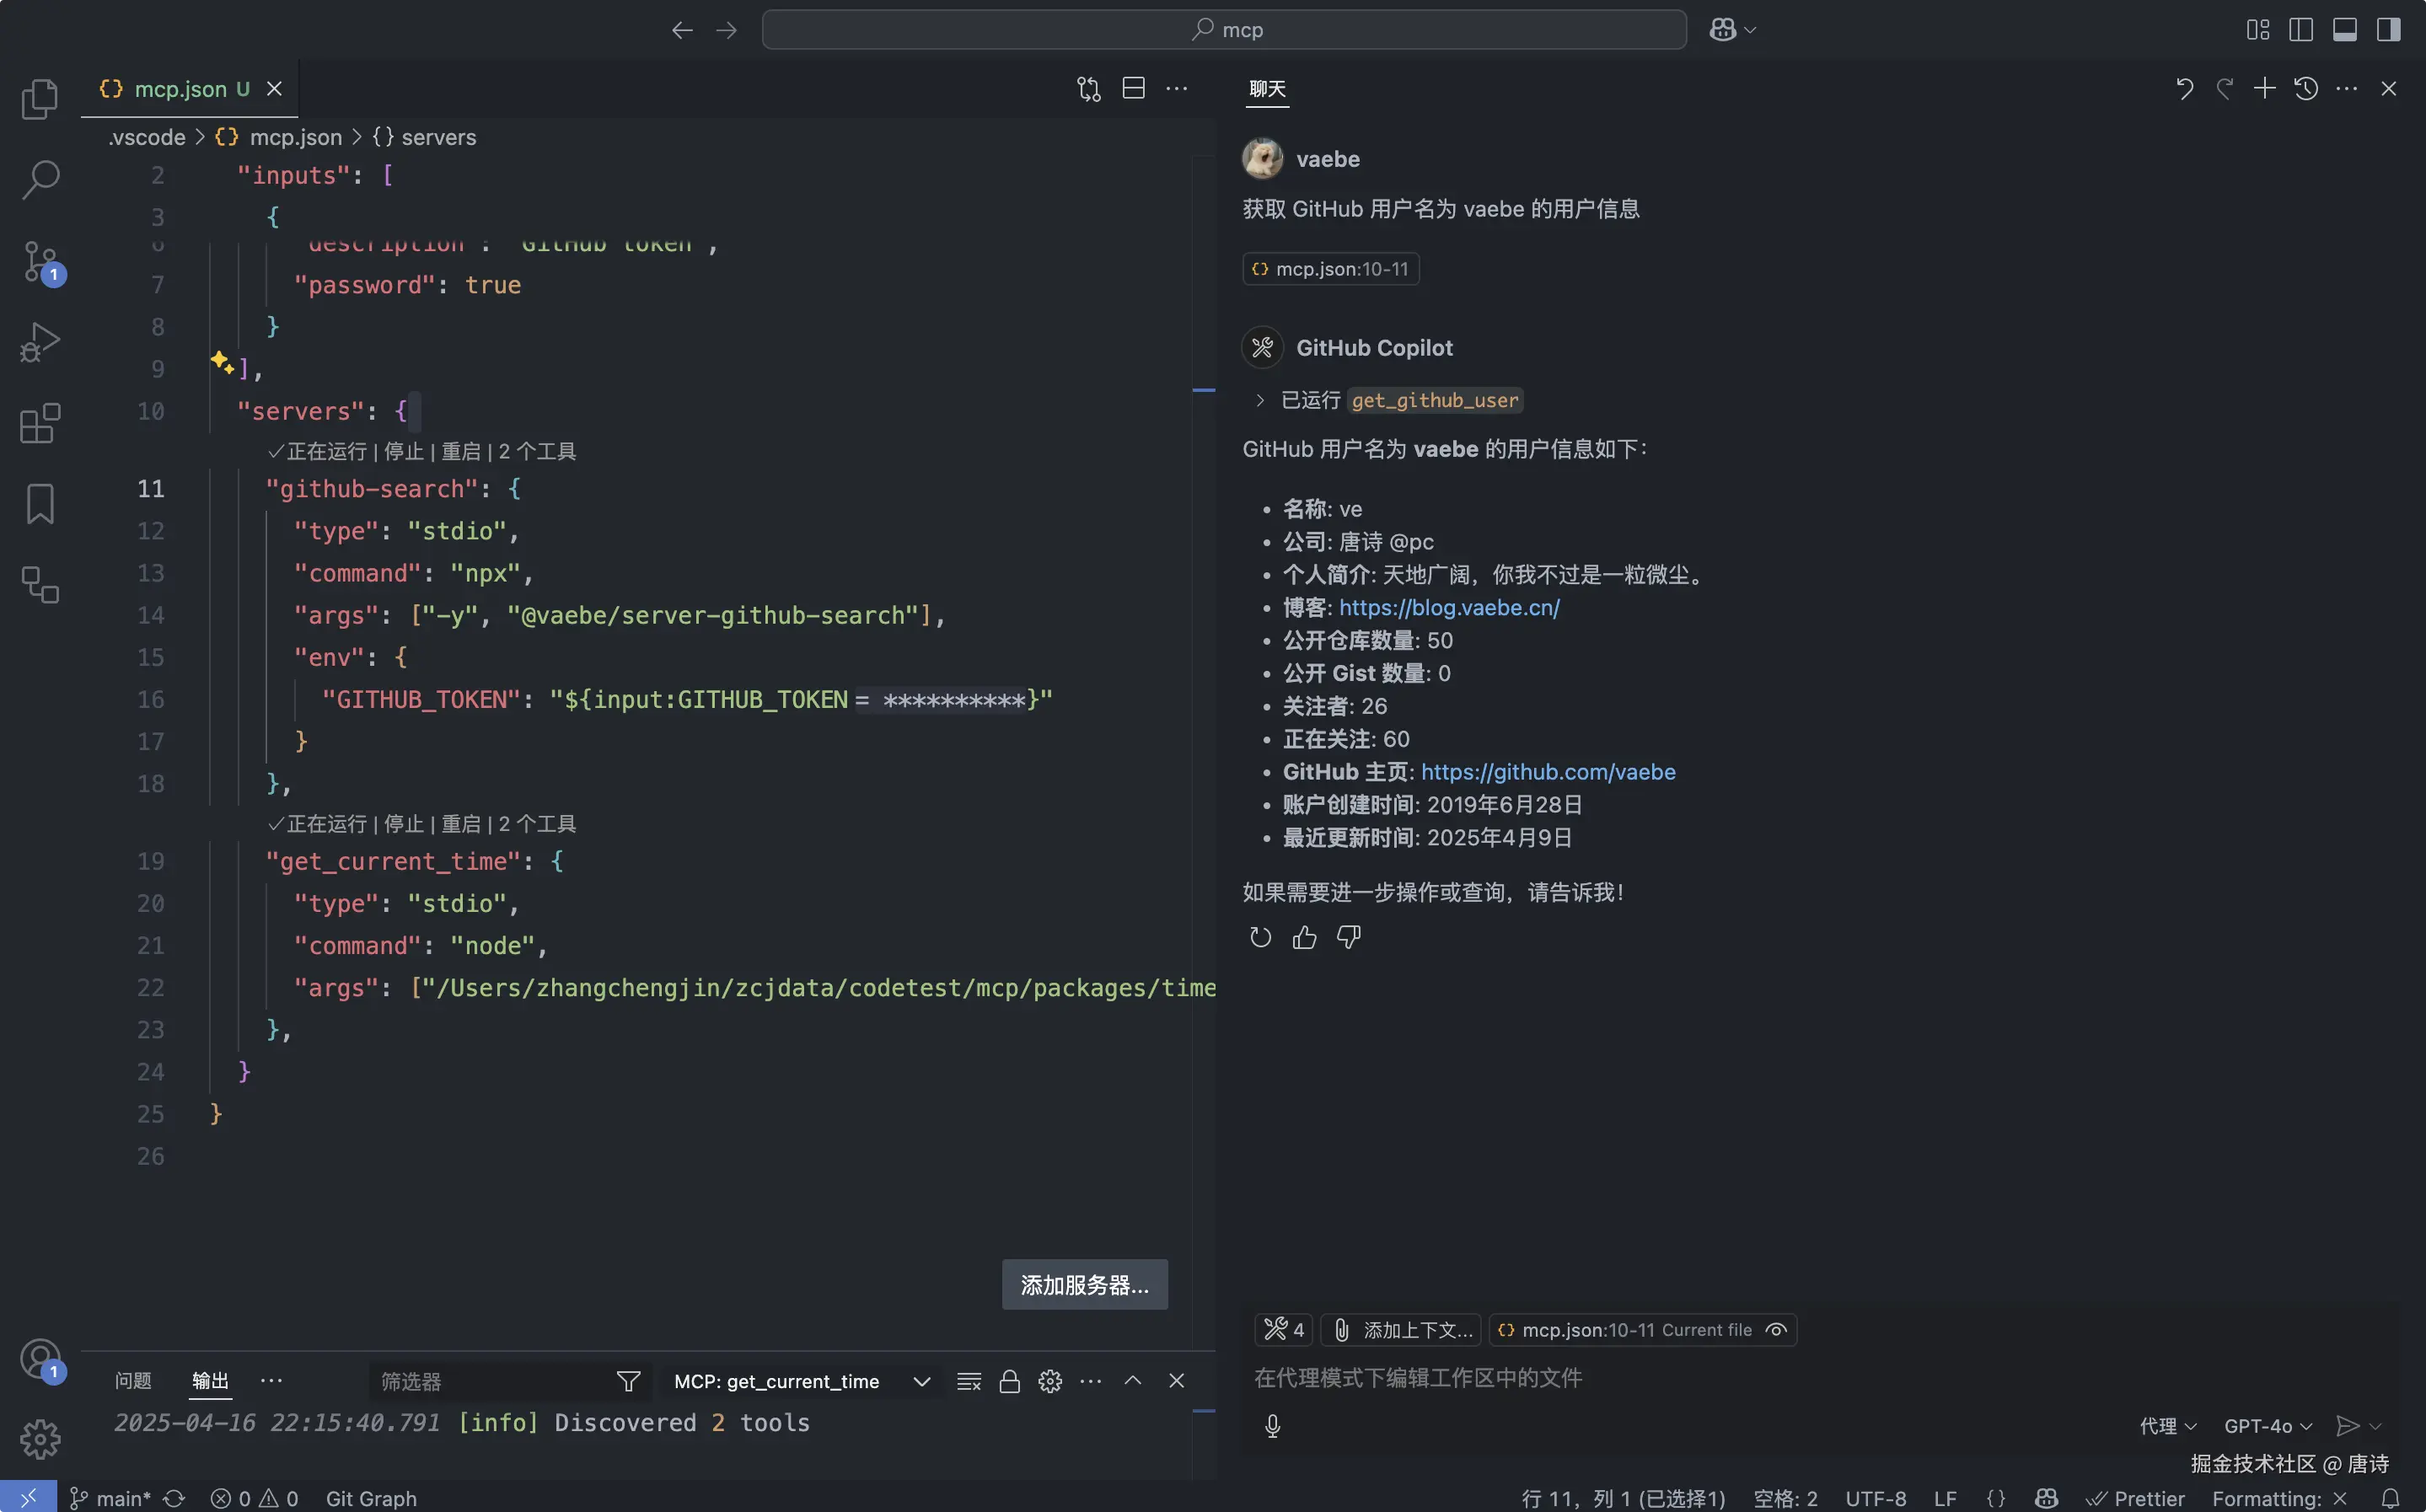Open Run and Debug view

(x=40, y=342)
